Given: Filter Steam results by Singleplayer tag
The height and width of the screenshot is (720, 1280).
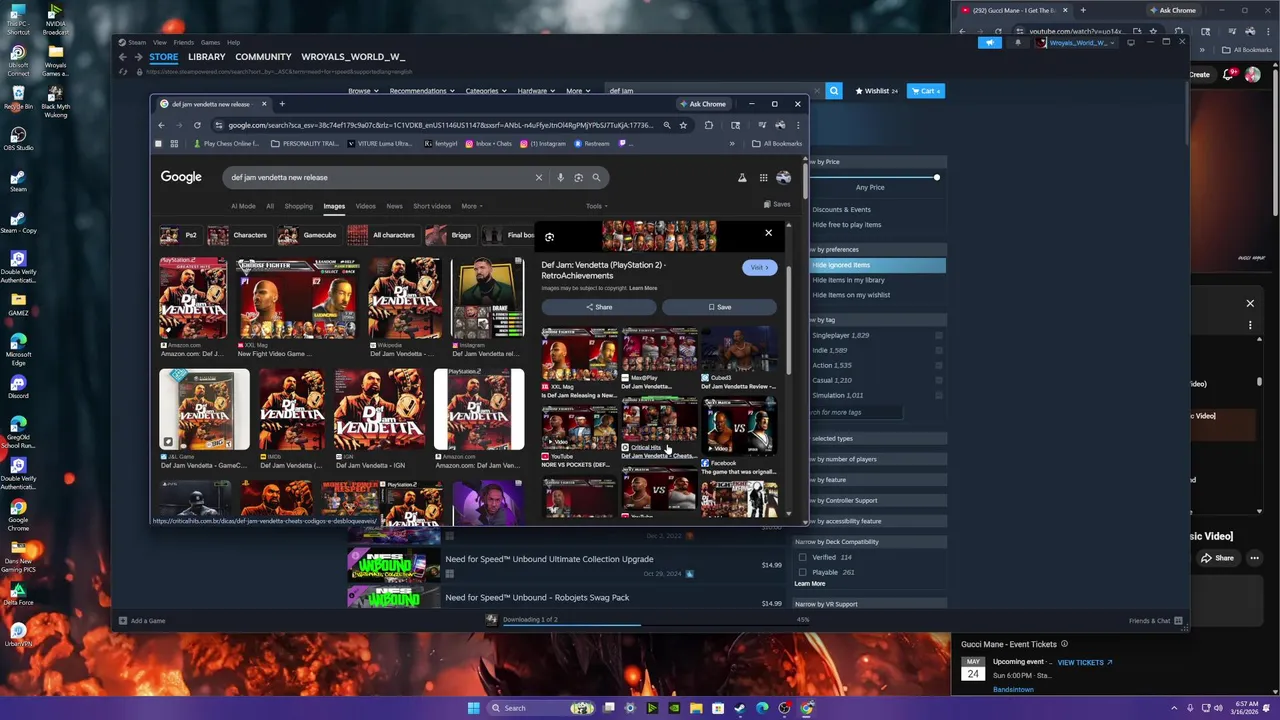Looking at the screenshot, I should [876, 335].
